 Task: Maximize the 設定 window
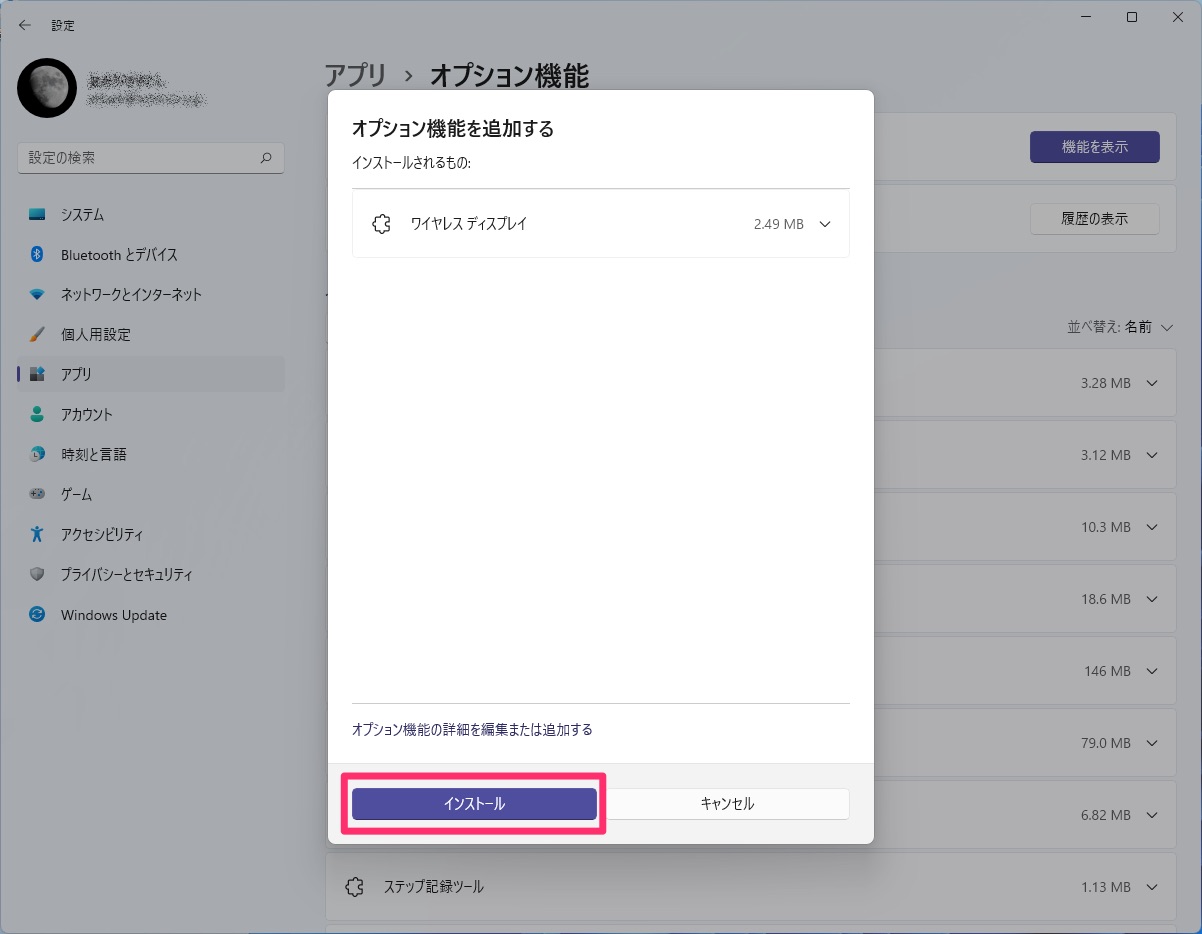pyautogui.click(x=1132, y=17)
